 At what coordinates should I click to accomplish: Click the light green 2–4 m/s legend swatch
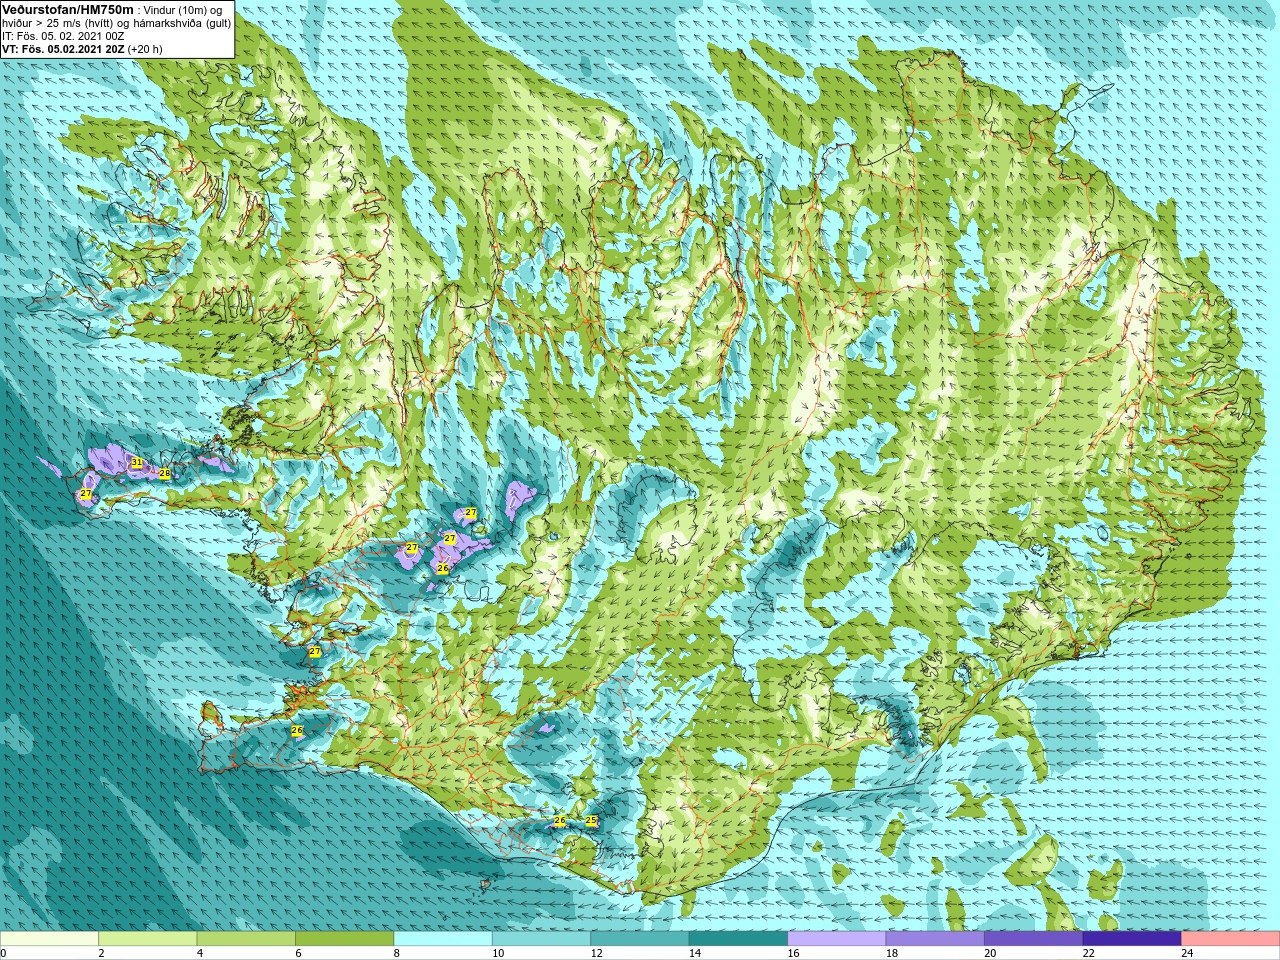point(147,939)
